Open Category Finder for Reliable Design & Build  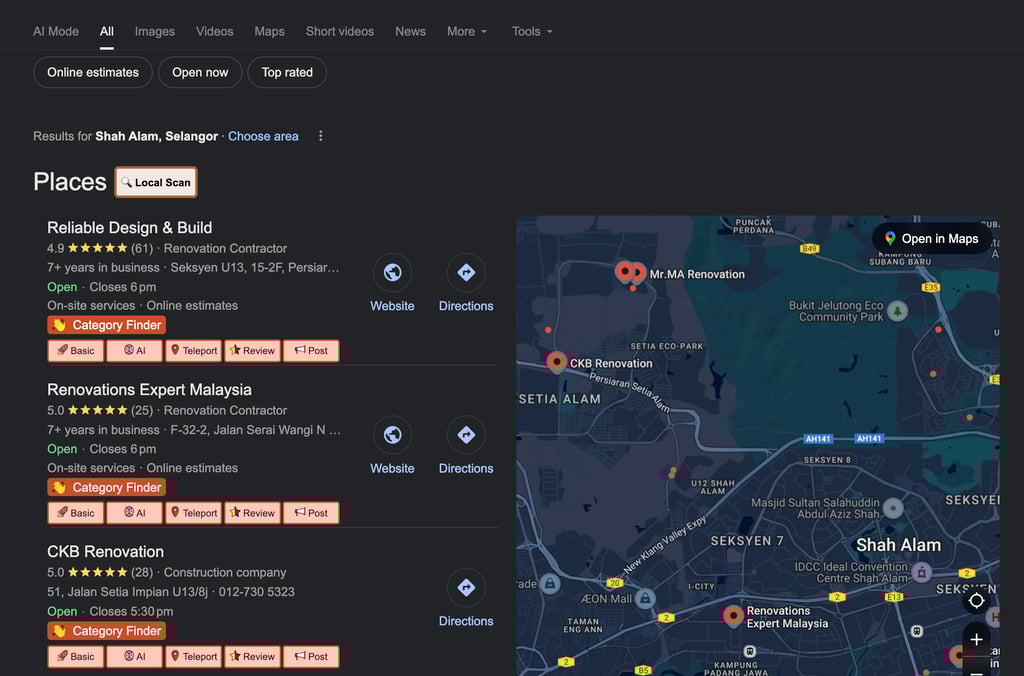106,325
